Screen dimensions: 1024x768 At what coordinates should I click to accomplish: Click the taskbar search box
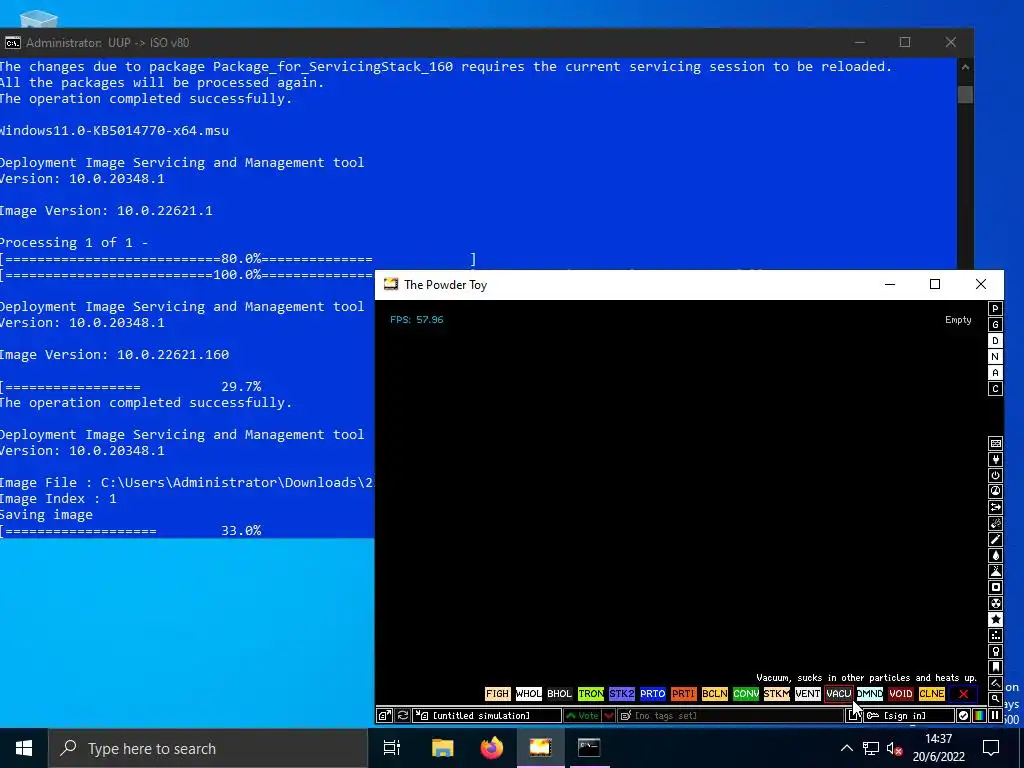(x=208, y=748)
